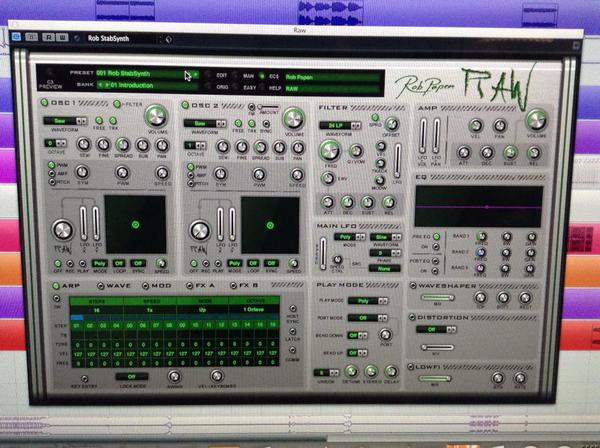Click the preset name field 001 Rob StabSynth
The image size is (600, 448).
click(x=140, y=73)
